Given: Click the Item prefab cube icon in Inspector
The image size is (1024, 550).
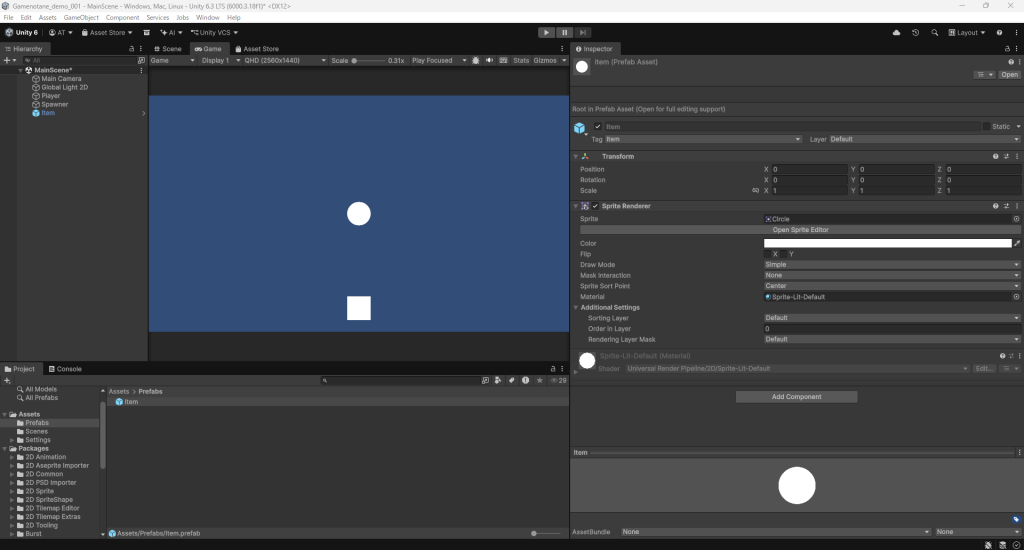Looking at the screenshot, I should coord(579,128).
